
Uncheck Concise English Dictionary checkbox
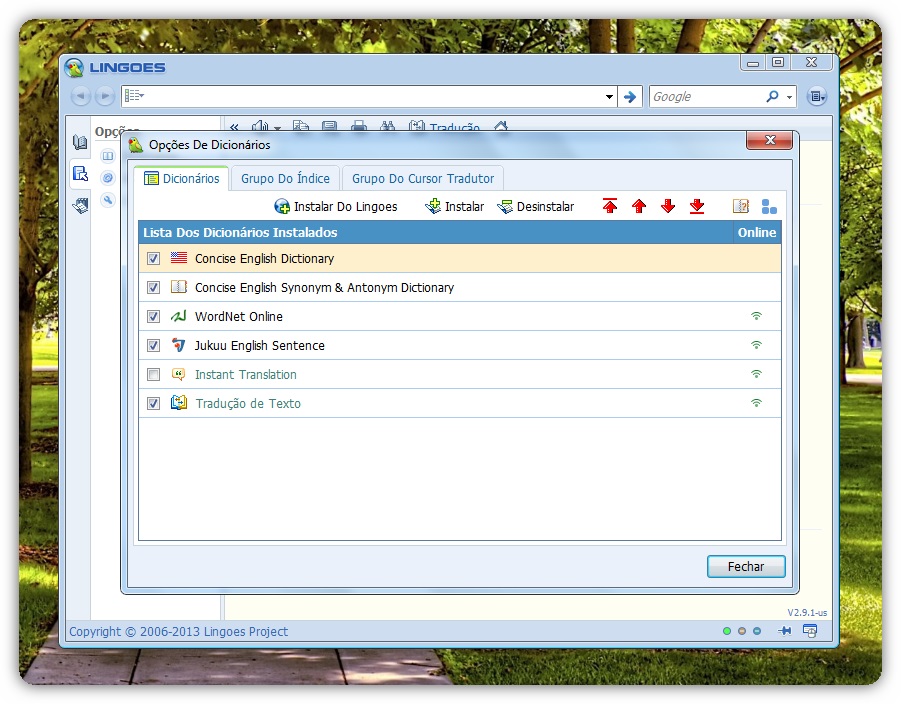tap(153, 258)
